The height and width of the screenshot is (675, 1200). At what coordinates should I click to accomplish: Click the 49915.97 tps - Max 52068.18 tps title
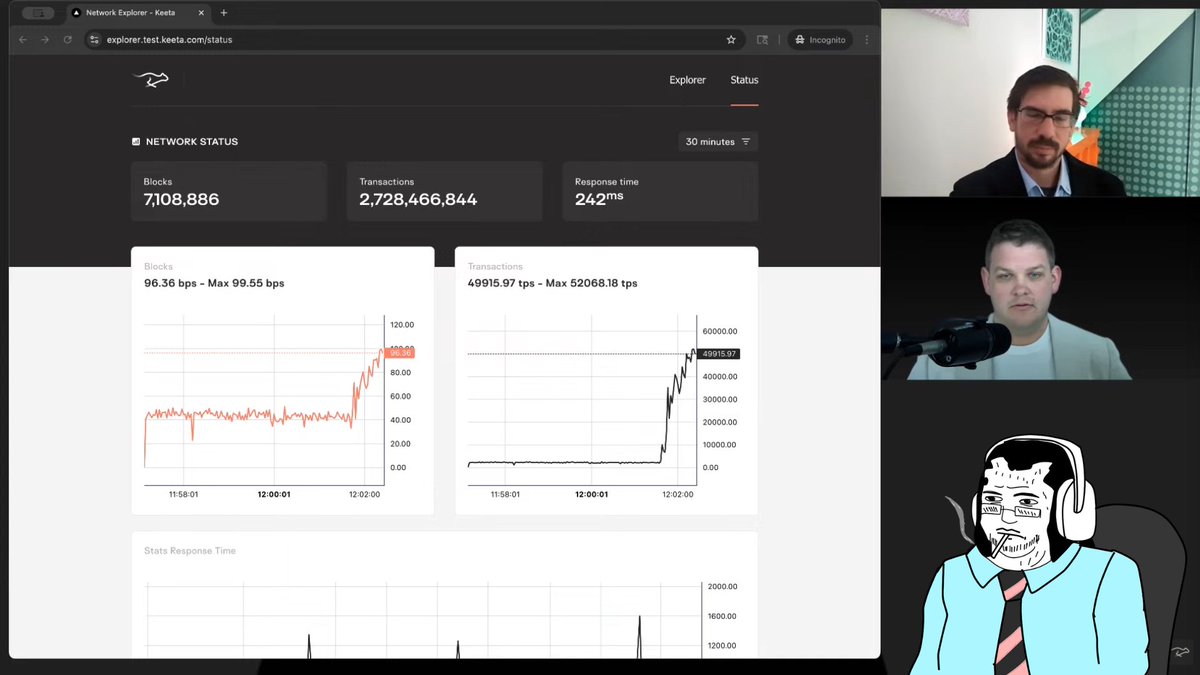pyautogui.click(x=552, y=283)
